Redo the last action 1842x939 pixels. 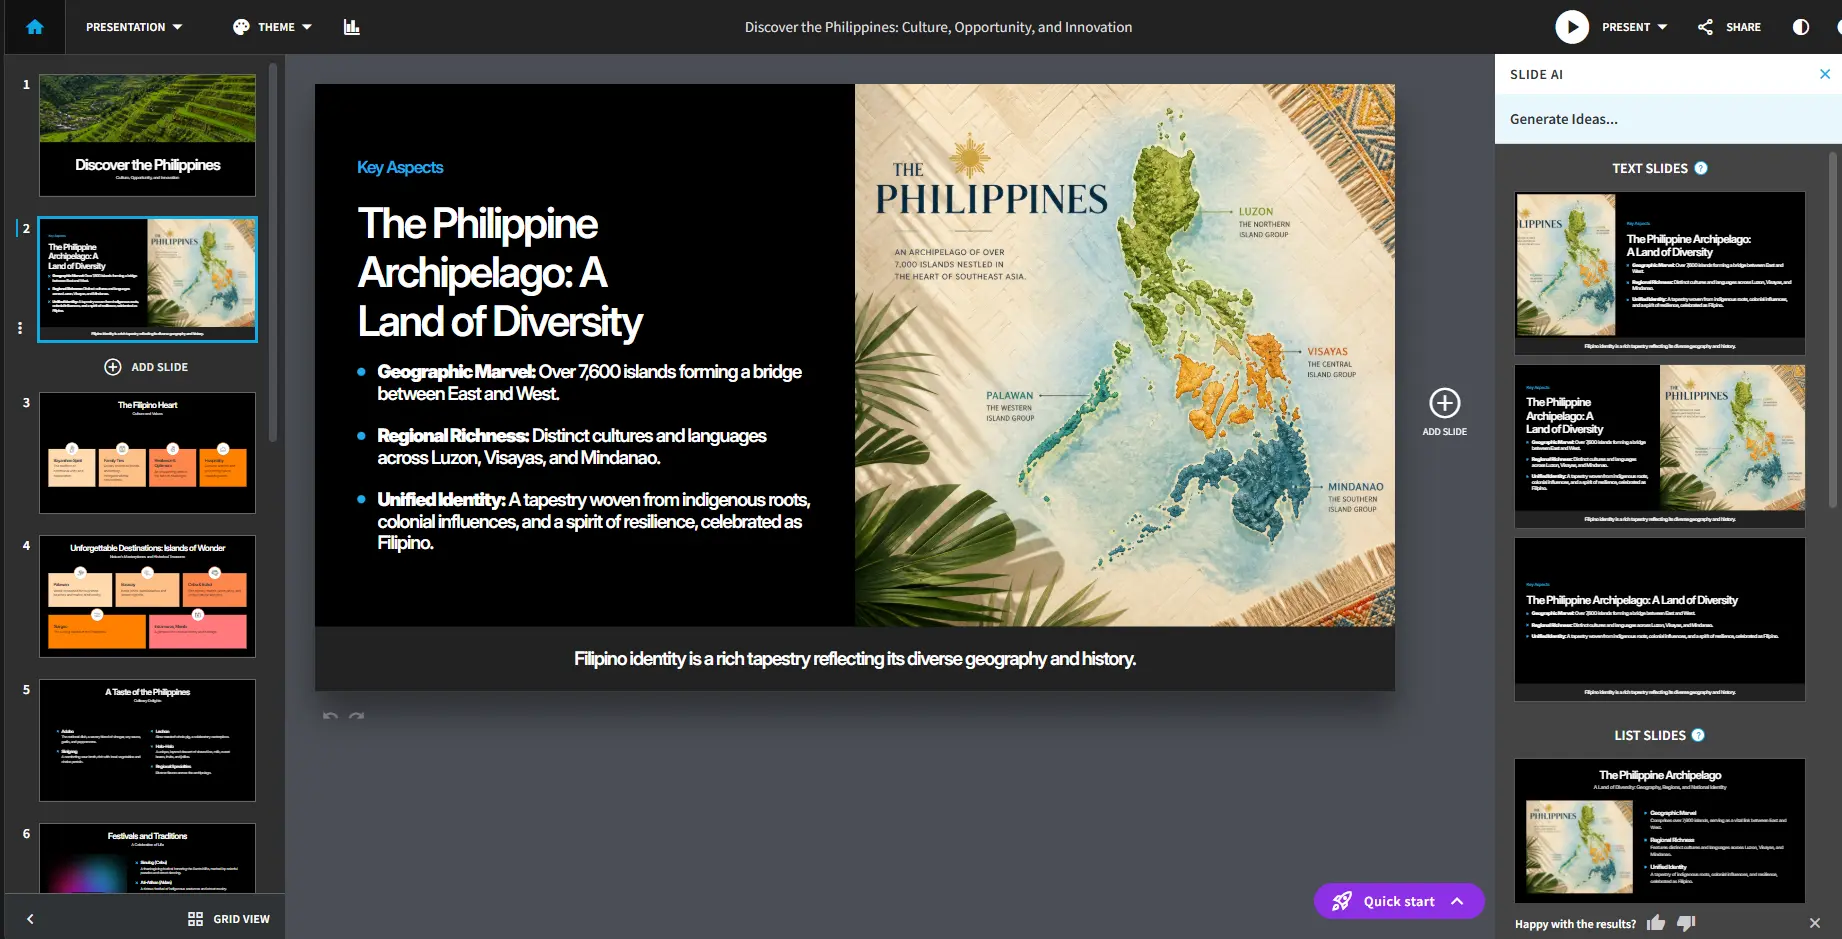tap(357, 715)
